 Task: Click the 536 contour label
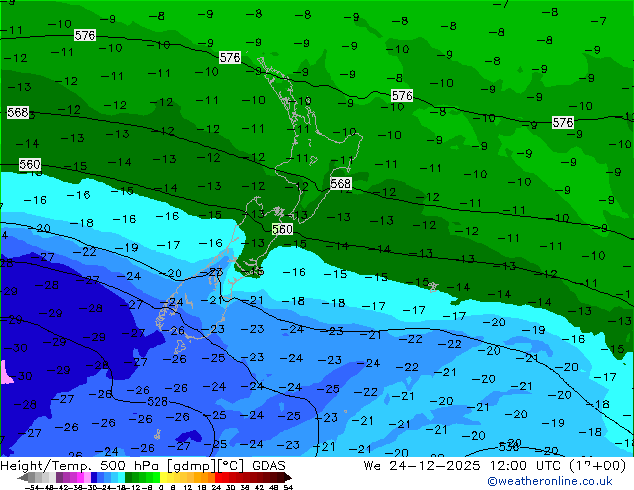508,447
